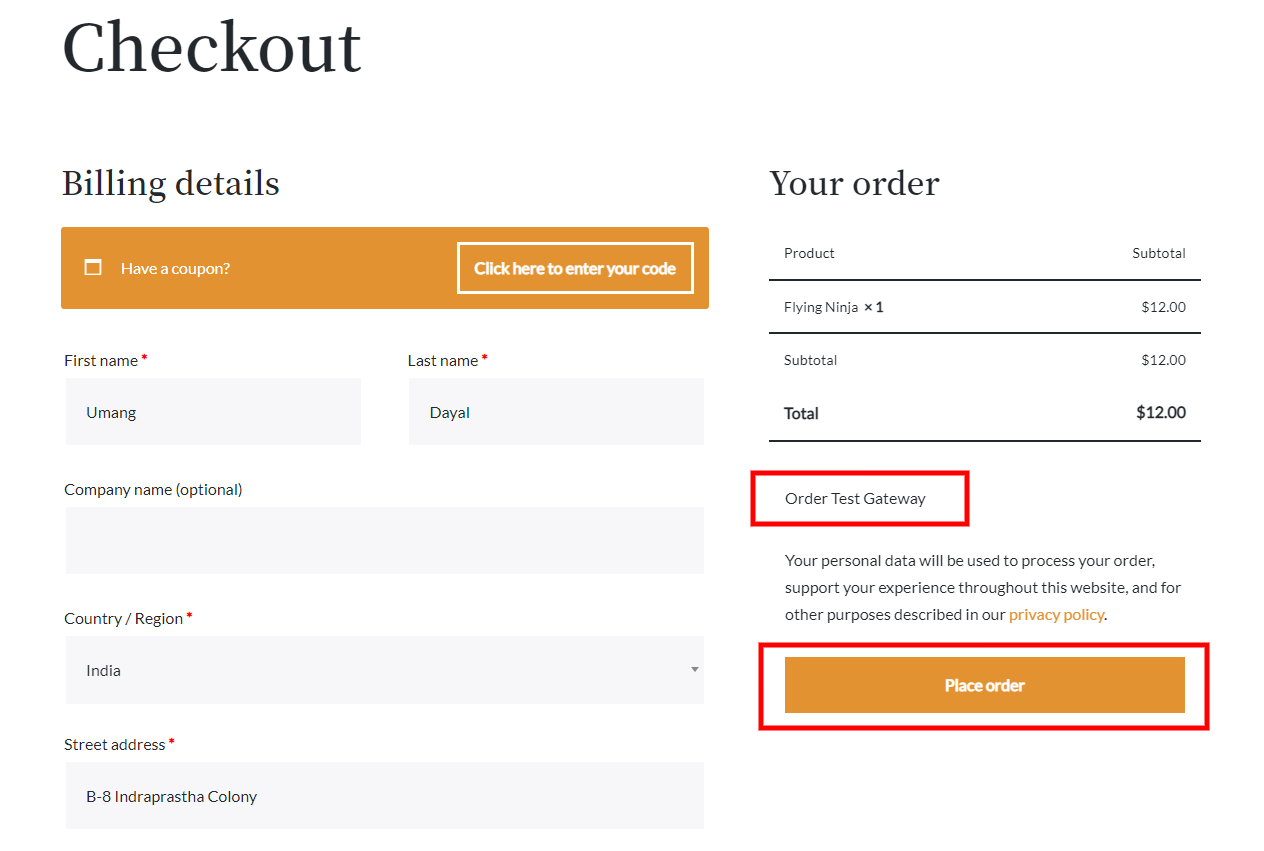Click the Company name (optional) label
Image resolution: width=1264 pixels, height=851 pixels.
click(x=153, y=490)
